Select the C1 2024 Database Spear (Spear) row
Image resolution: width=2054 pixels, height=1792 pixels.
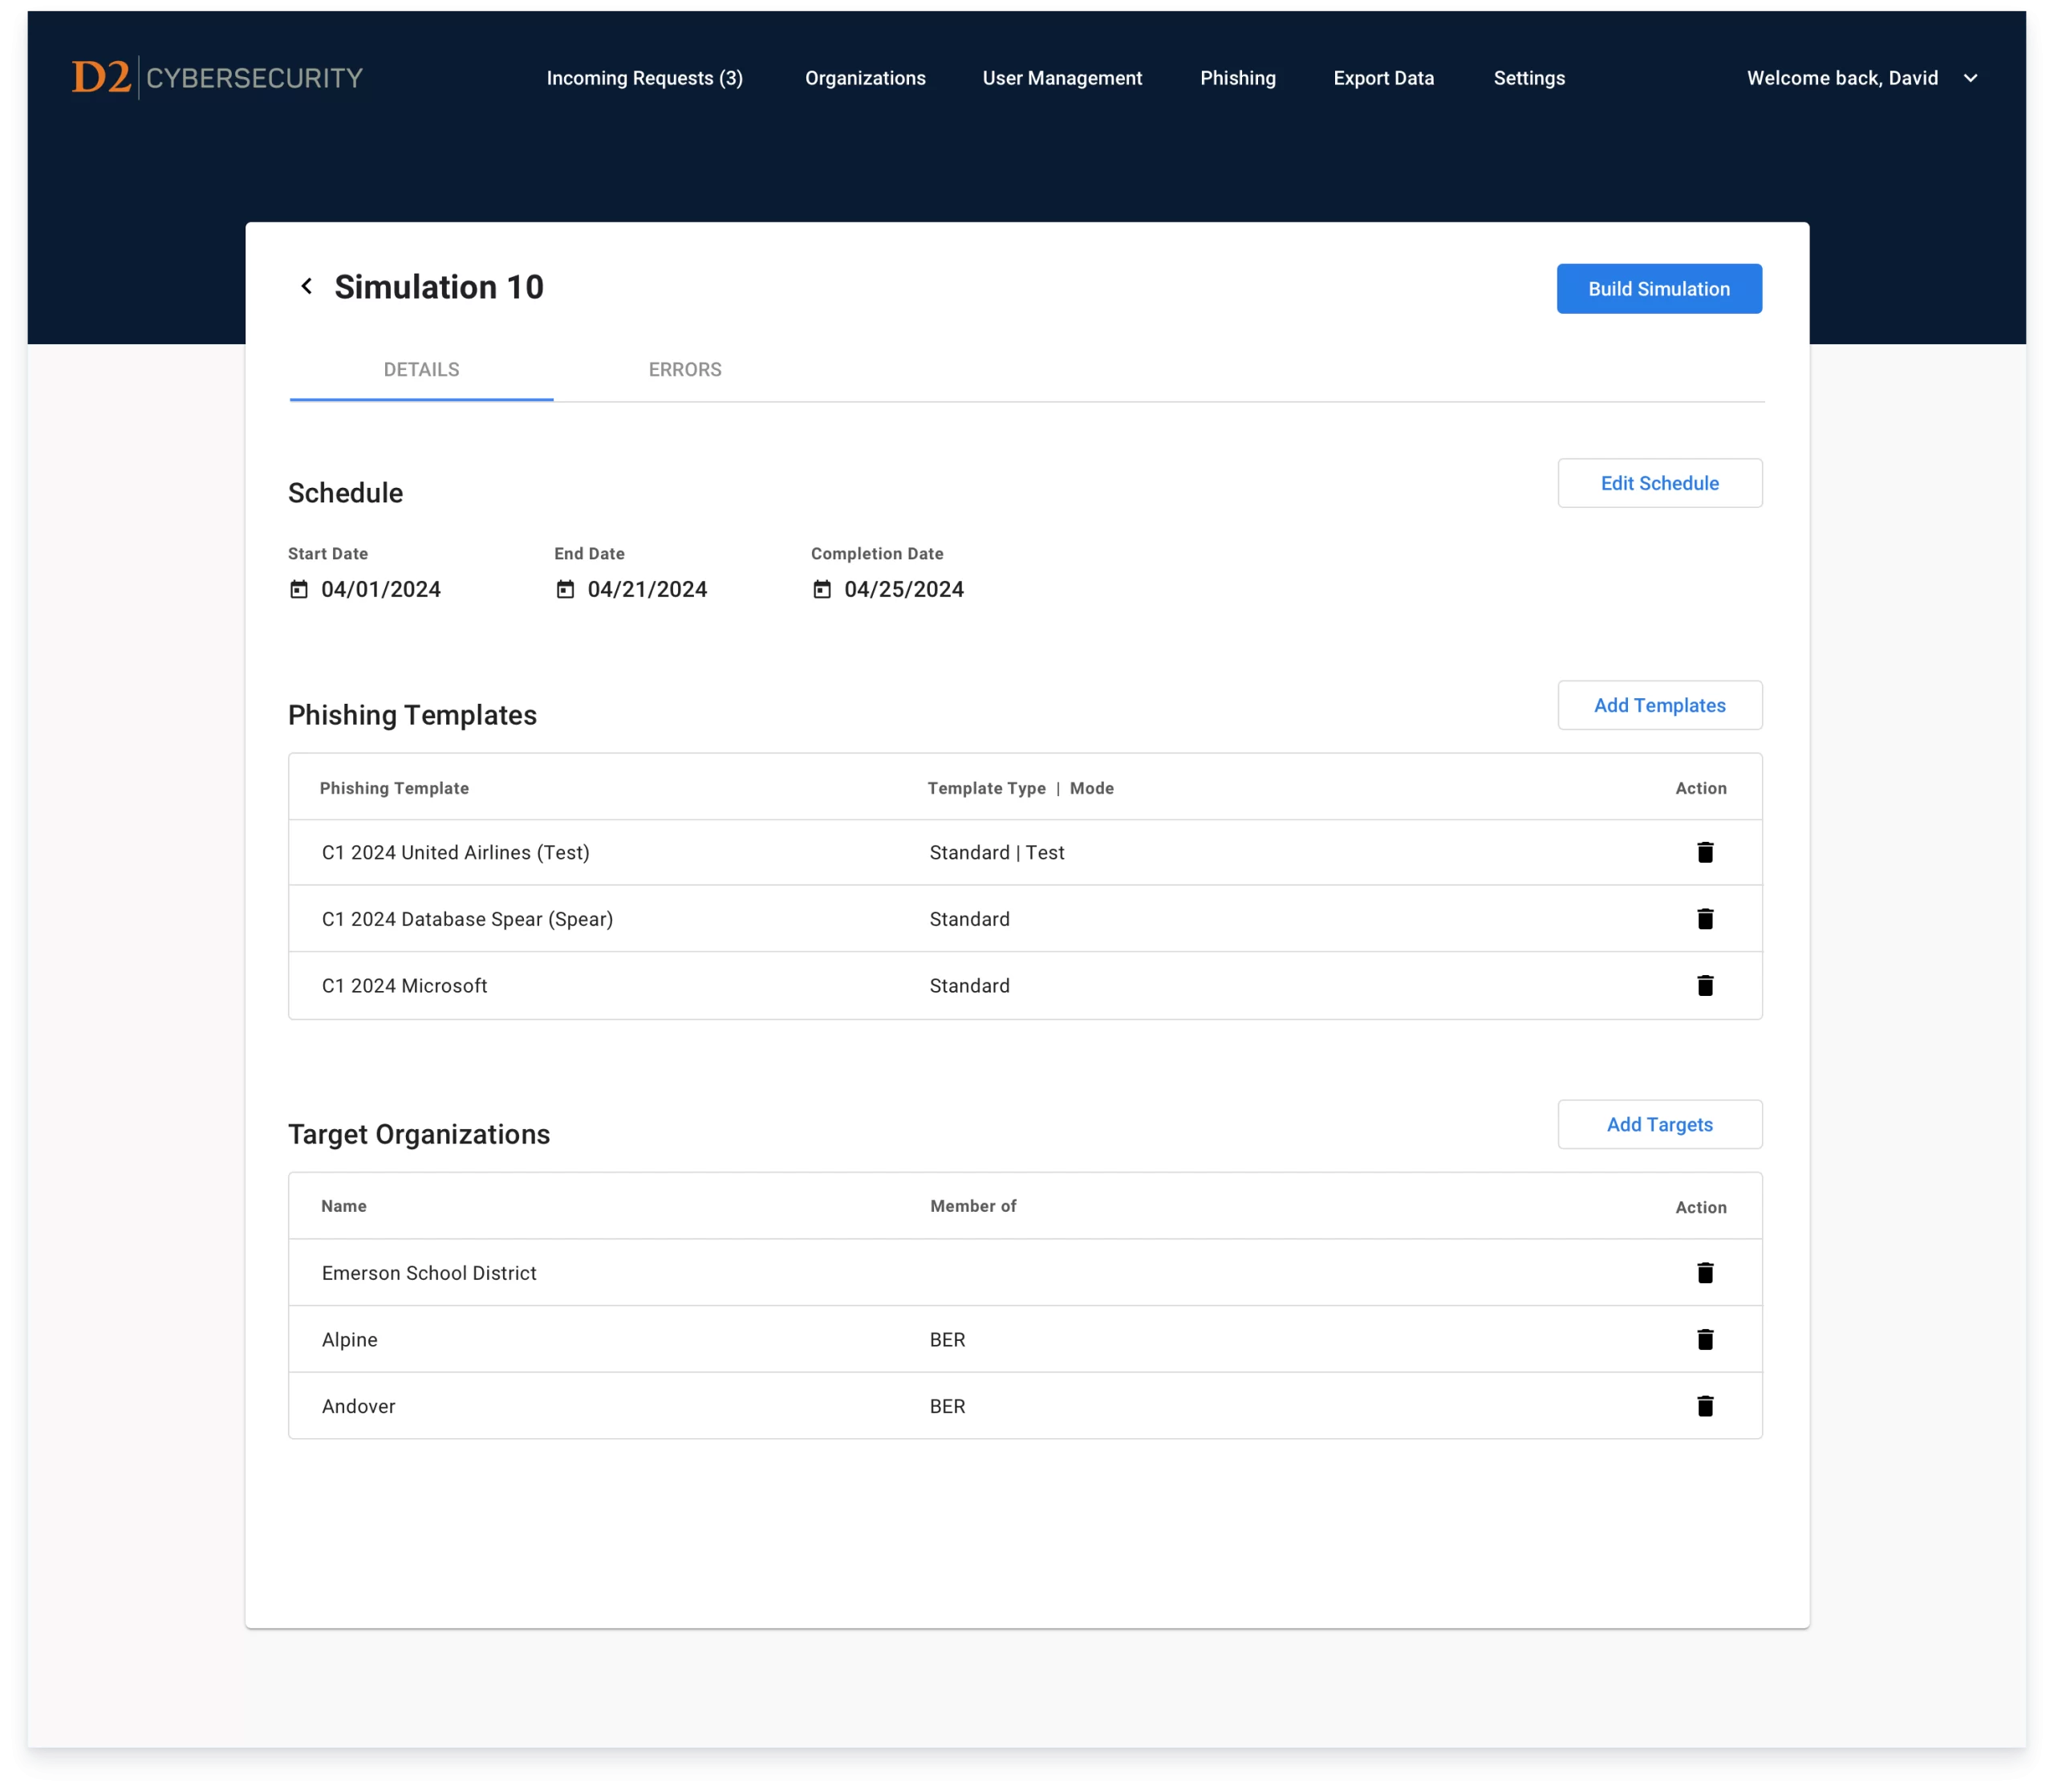click(1025, 919)
